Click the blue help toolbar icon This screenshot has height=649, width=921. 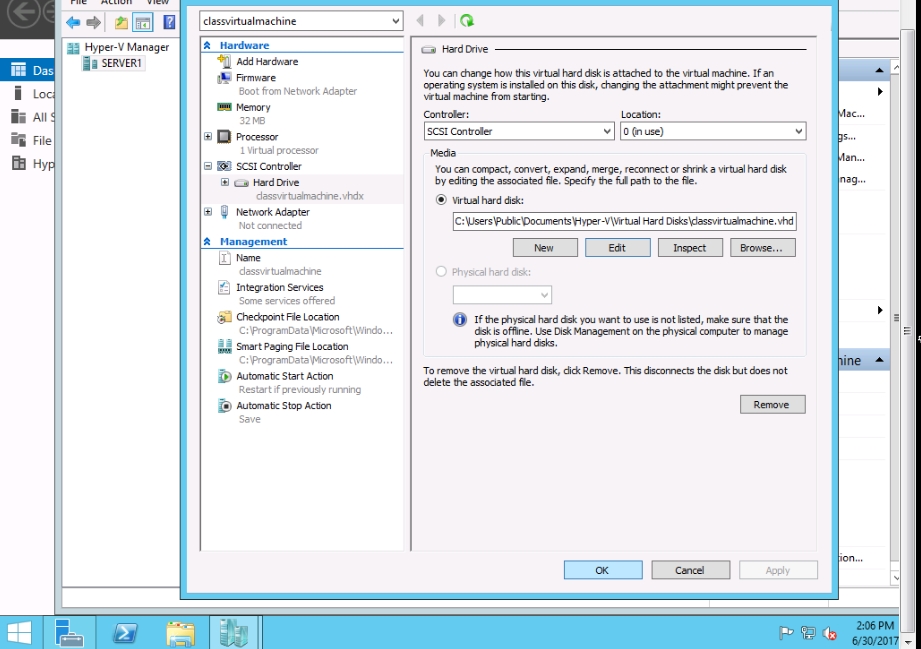[169, 22]
